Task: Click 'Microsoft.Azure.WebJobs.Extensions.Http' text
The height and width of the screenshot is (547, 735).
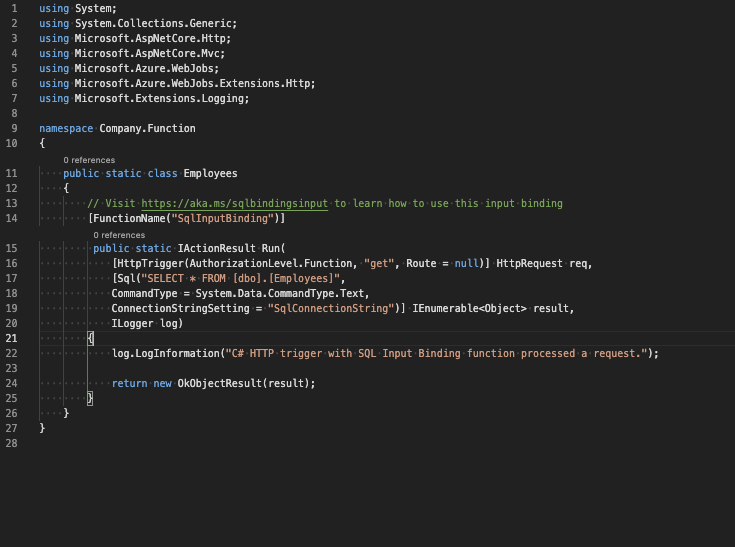Action: point(192,83)
